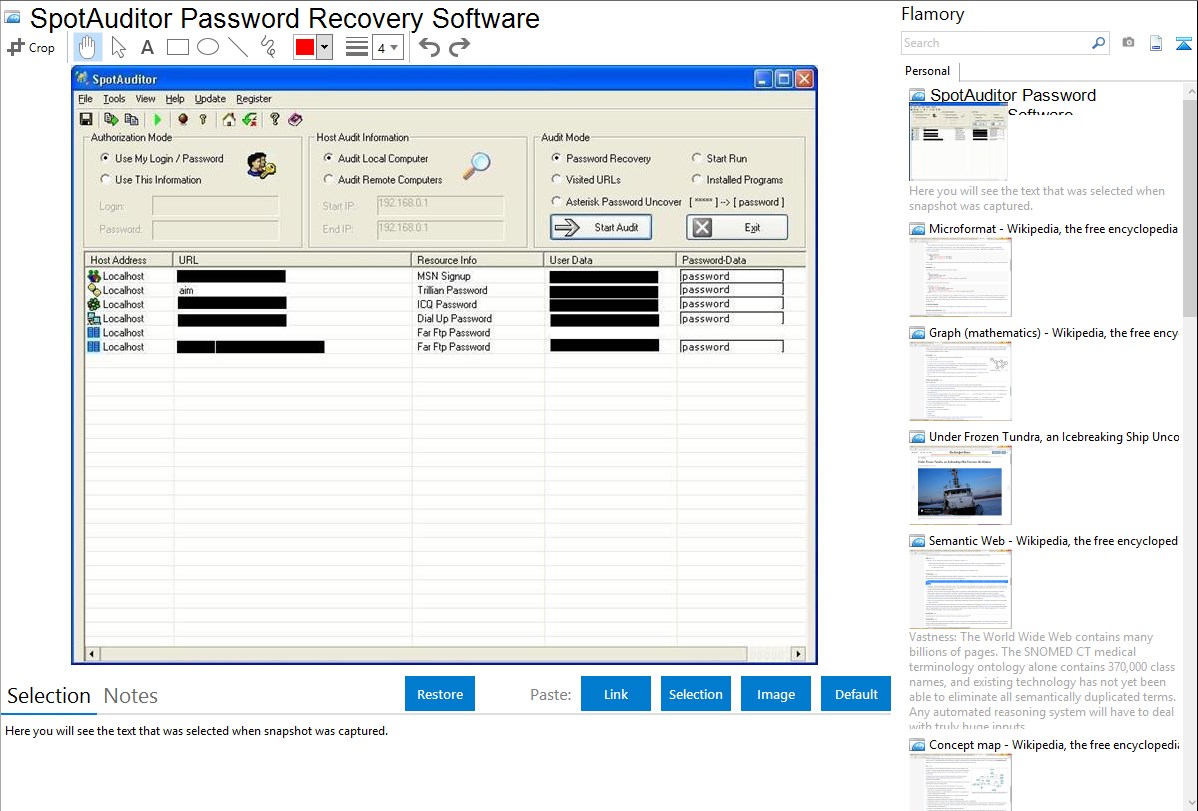Paste as Image button

point(776,694)
